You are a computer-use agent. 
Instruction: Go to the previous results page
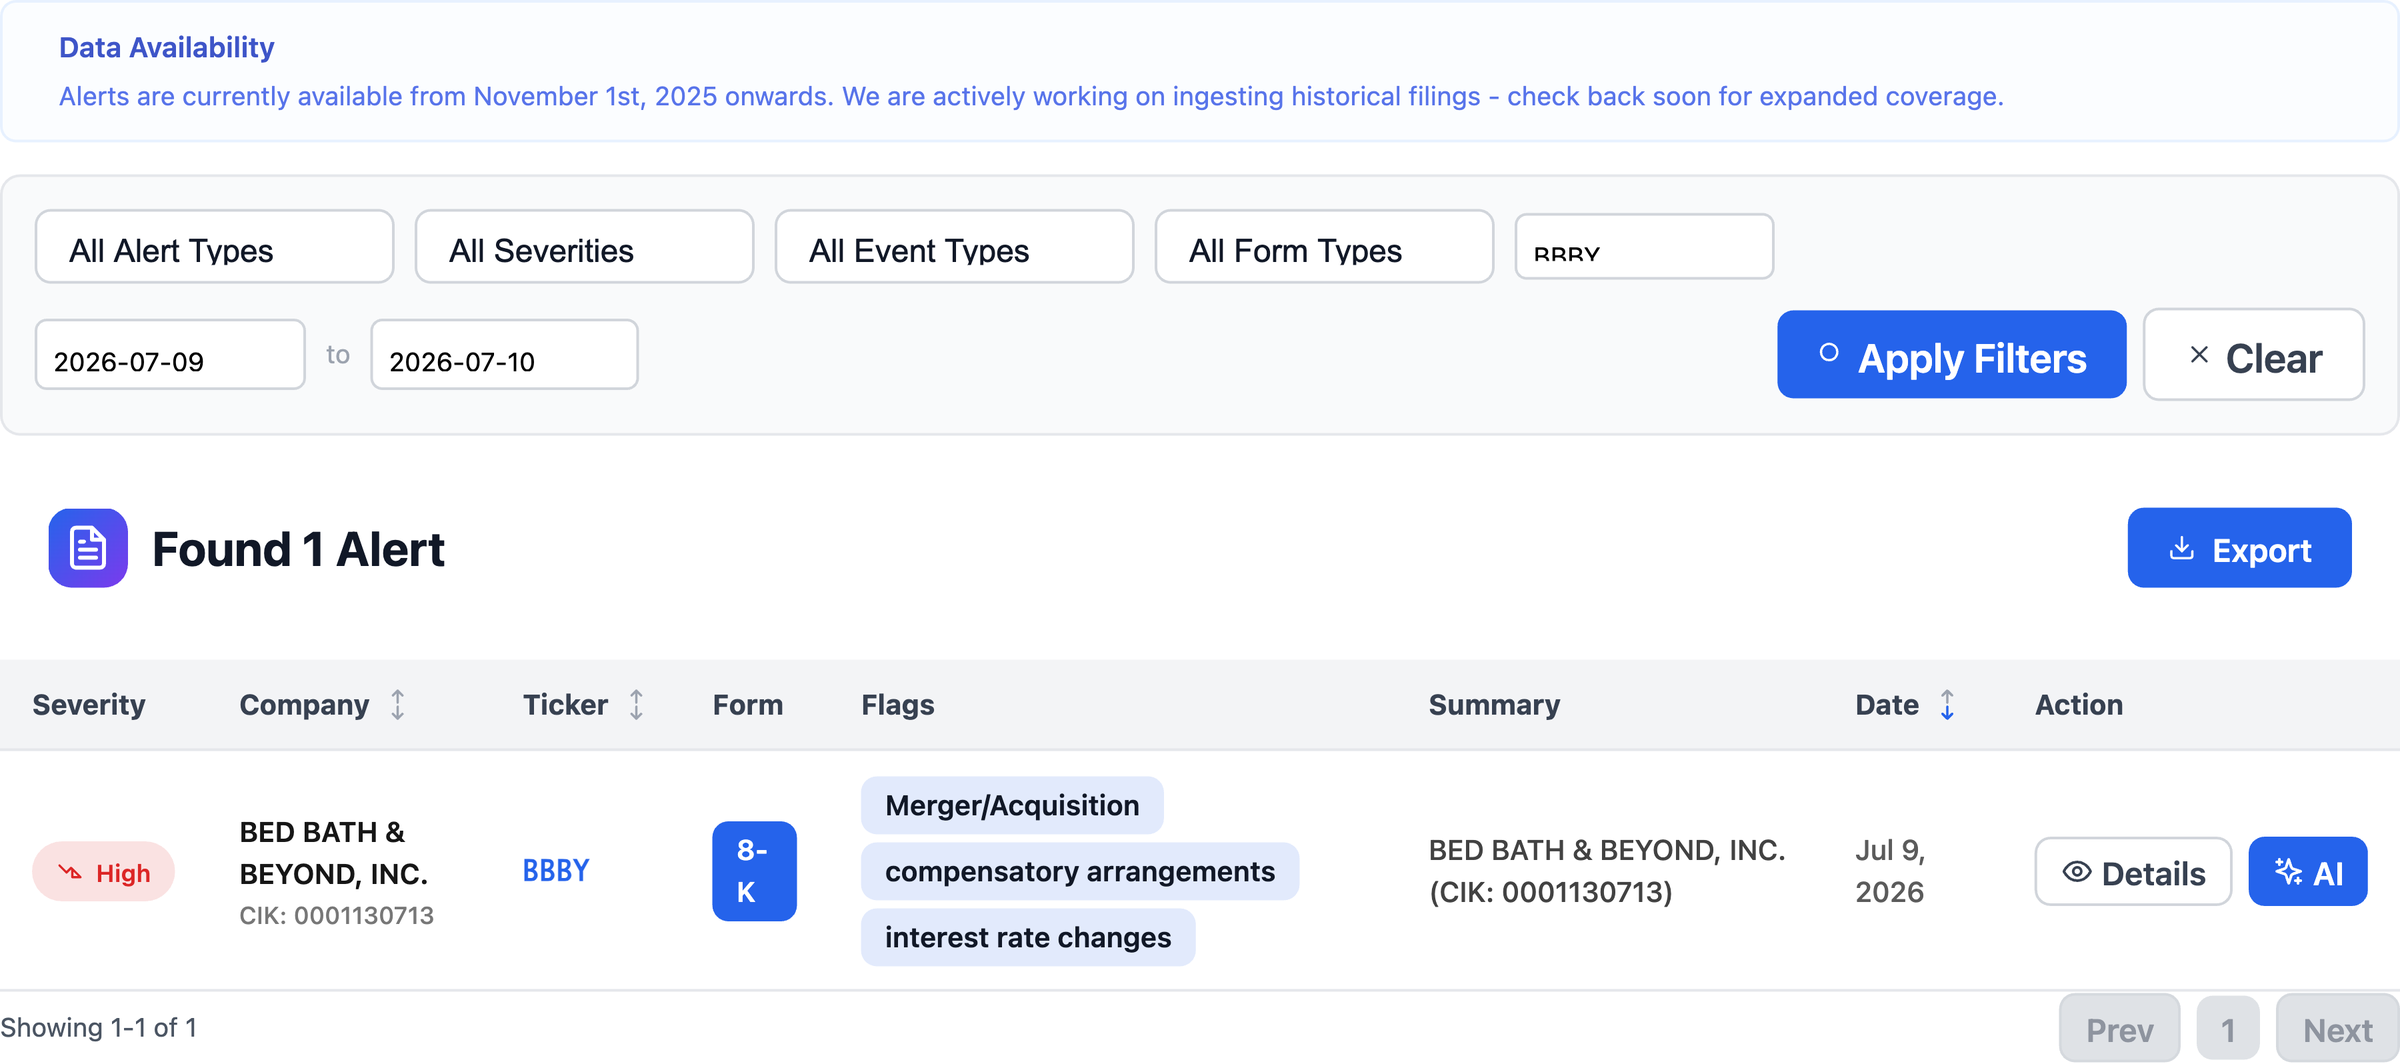[x=2120, y=1029]
